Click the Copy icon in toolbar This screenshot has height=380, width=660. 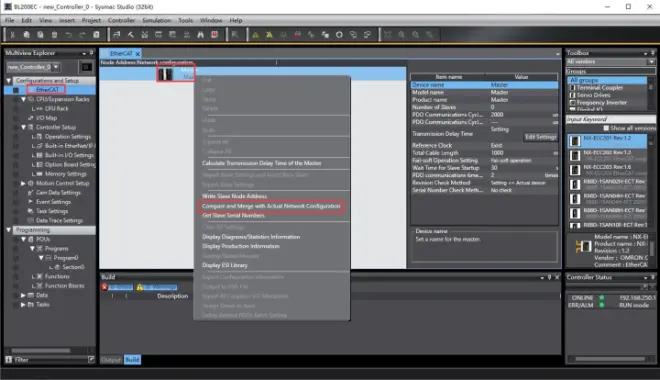(27, 35)
